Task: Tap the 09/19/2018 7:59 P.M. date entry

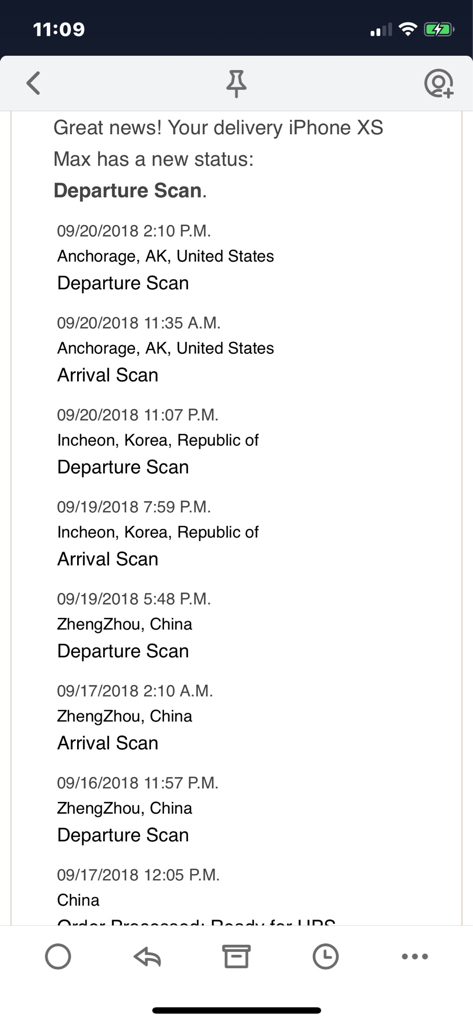Action: tap(134, 506)
